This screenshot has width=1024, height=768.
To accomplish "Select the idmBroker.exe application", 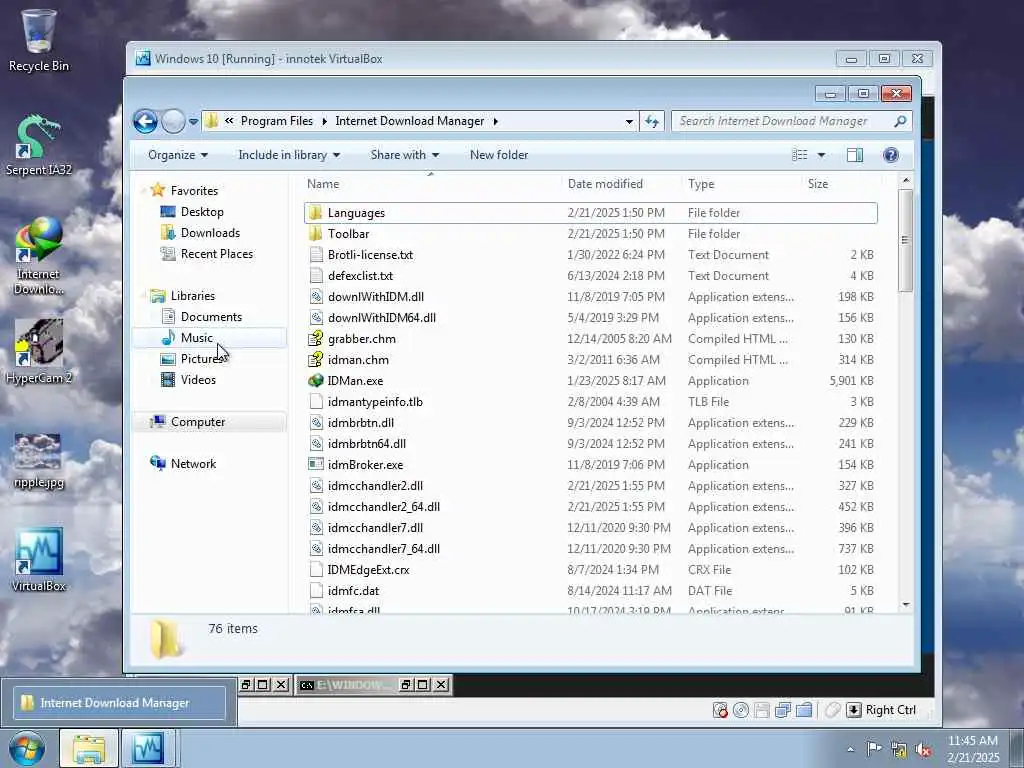I will point(590,465).
